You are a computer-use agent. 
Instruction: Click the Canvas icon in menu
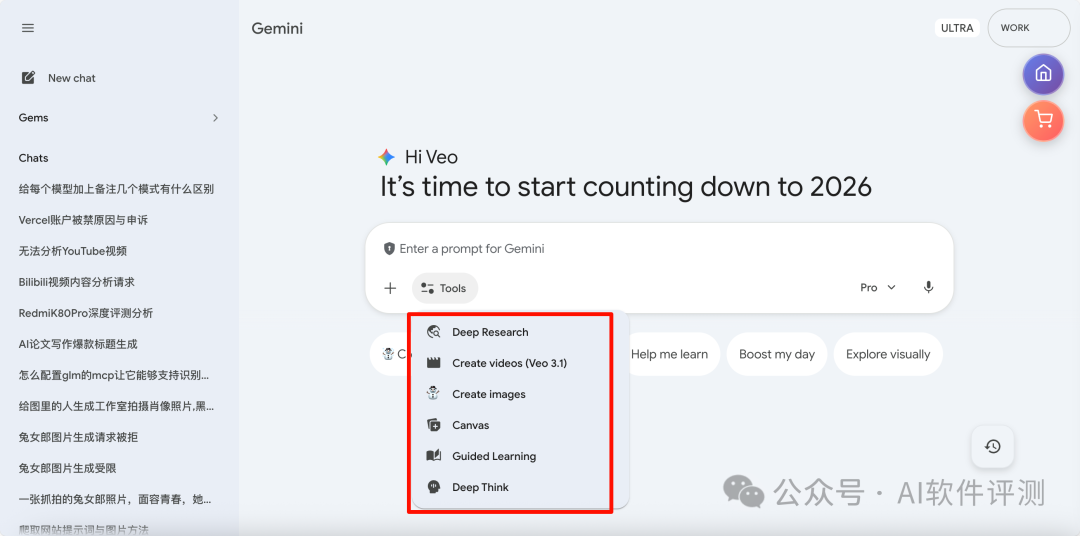pyautogui.click(x=433, y=425)
